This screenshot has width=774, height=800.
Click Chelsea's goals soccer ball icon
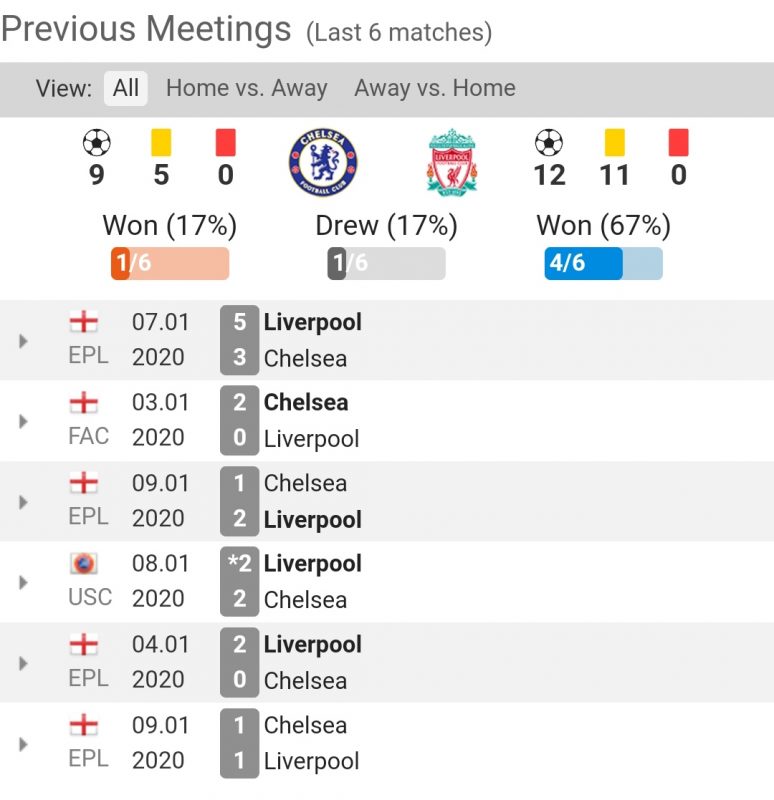[x=97, y=143]
